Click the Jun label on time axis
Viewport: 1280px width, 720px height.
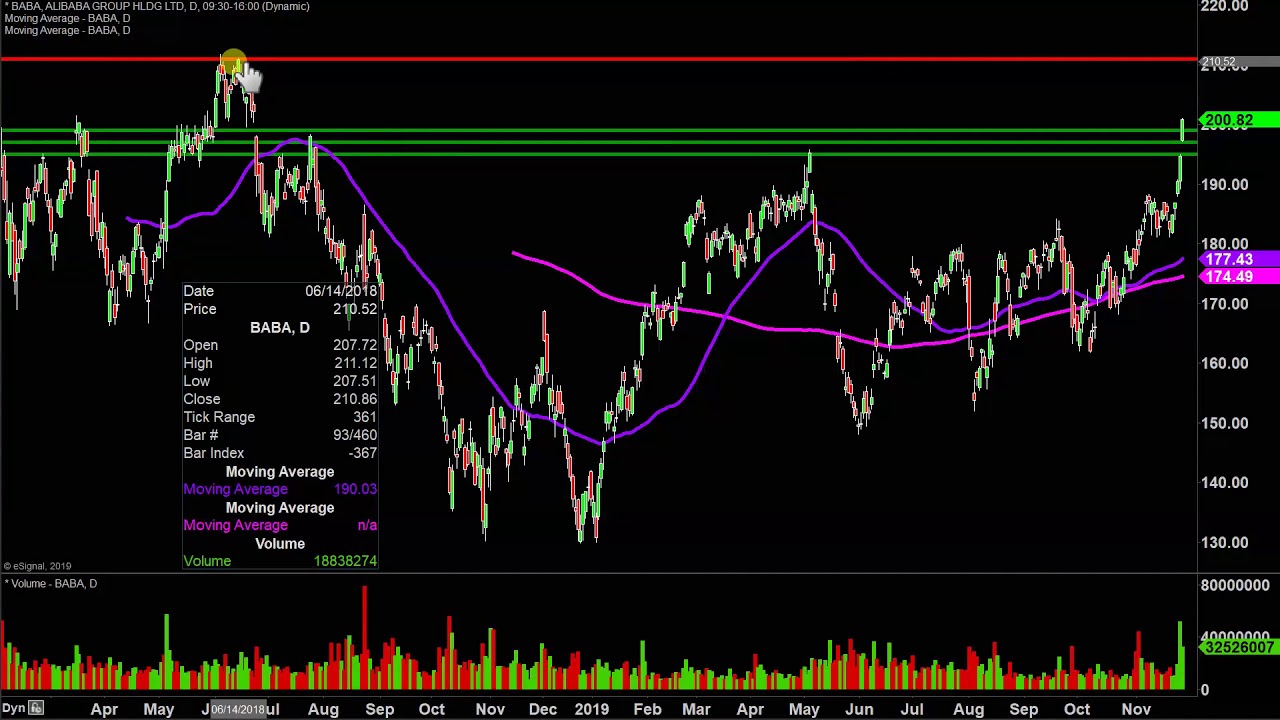tap(859, 709)
